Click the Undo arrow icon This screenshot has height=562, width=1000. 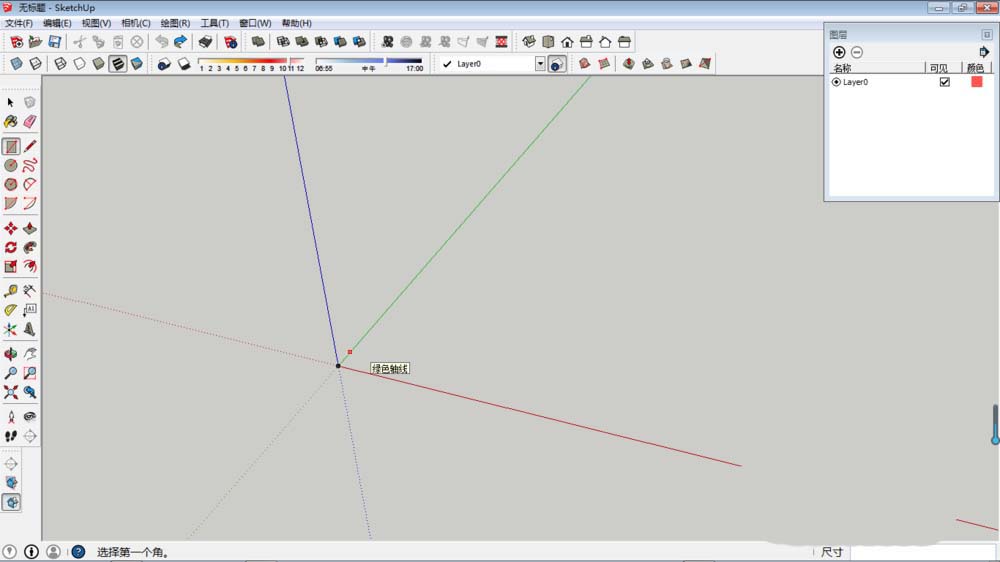[x=161, y=42]
